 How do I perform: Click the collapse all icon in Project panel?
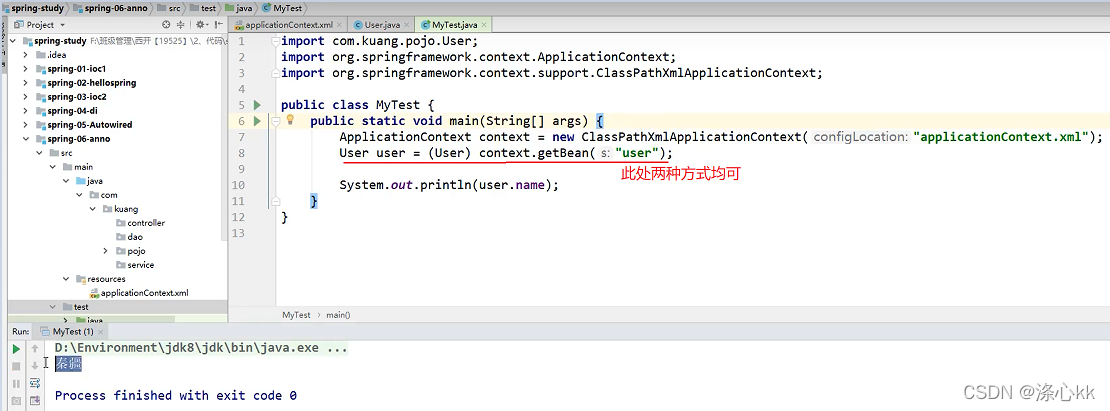pyautogui.click(x=181, y=25)
